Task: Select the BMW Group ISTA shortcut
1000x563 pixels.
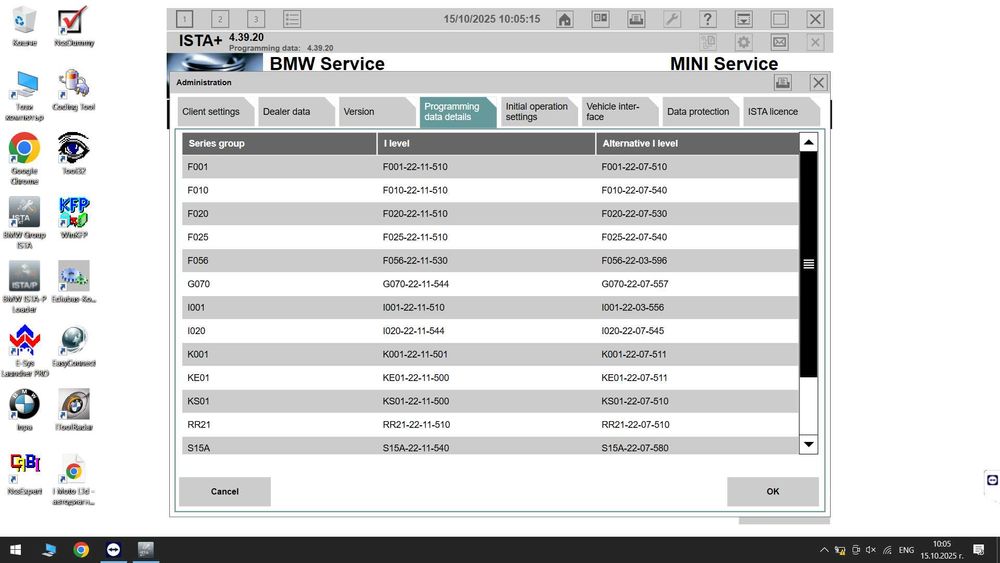Action: [24, 223]
